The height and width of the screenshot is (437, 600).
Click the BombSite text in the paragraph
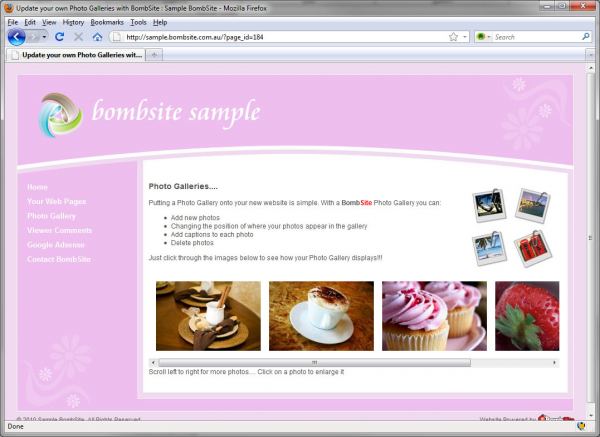pos(357,202)
